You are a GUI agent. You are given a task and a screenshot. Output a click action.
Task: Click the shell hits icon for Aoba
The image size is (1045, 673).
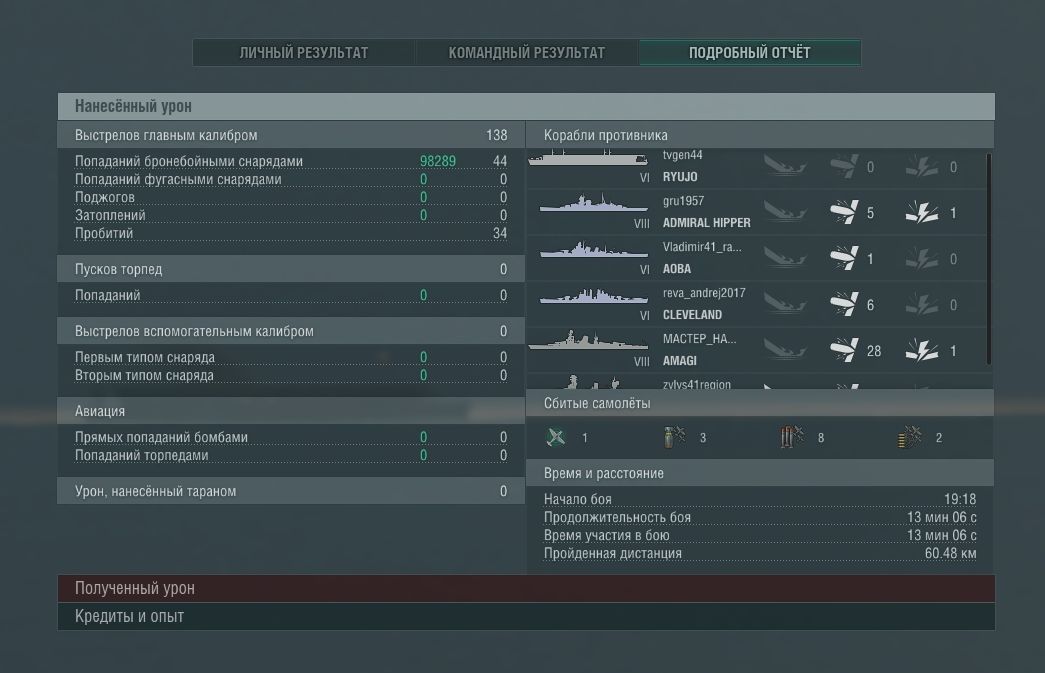pyautogui.click(x=844, y=259)
